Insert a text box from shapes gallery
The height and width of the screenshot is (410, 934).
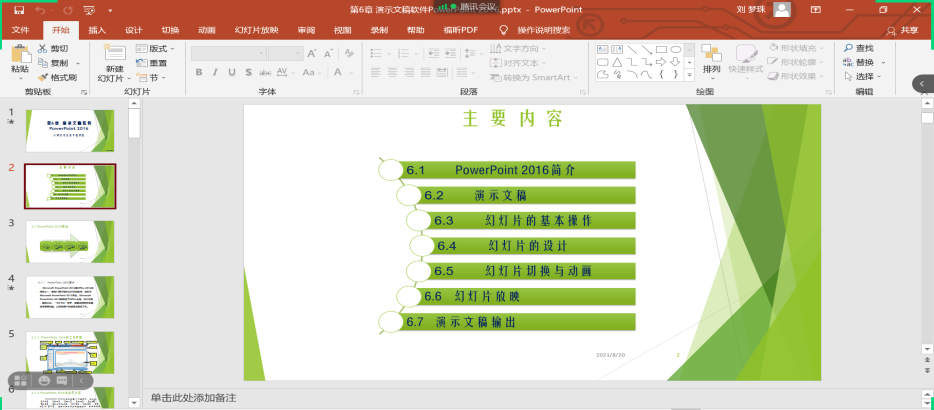602,49
